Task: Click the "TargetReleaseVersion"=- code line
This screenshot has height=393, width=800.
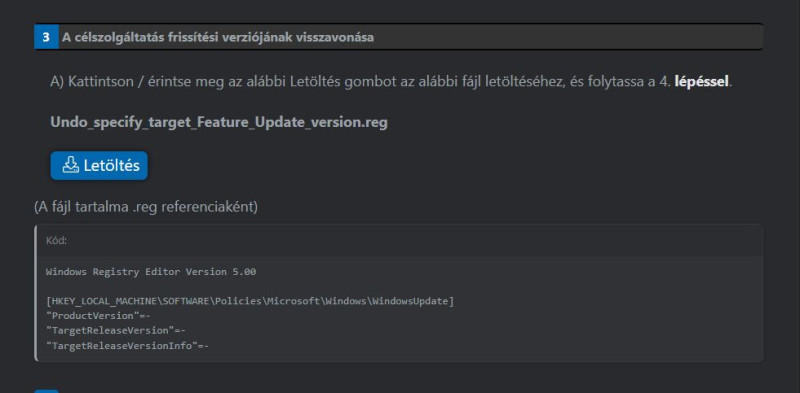Action: (116, 331)
